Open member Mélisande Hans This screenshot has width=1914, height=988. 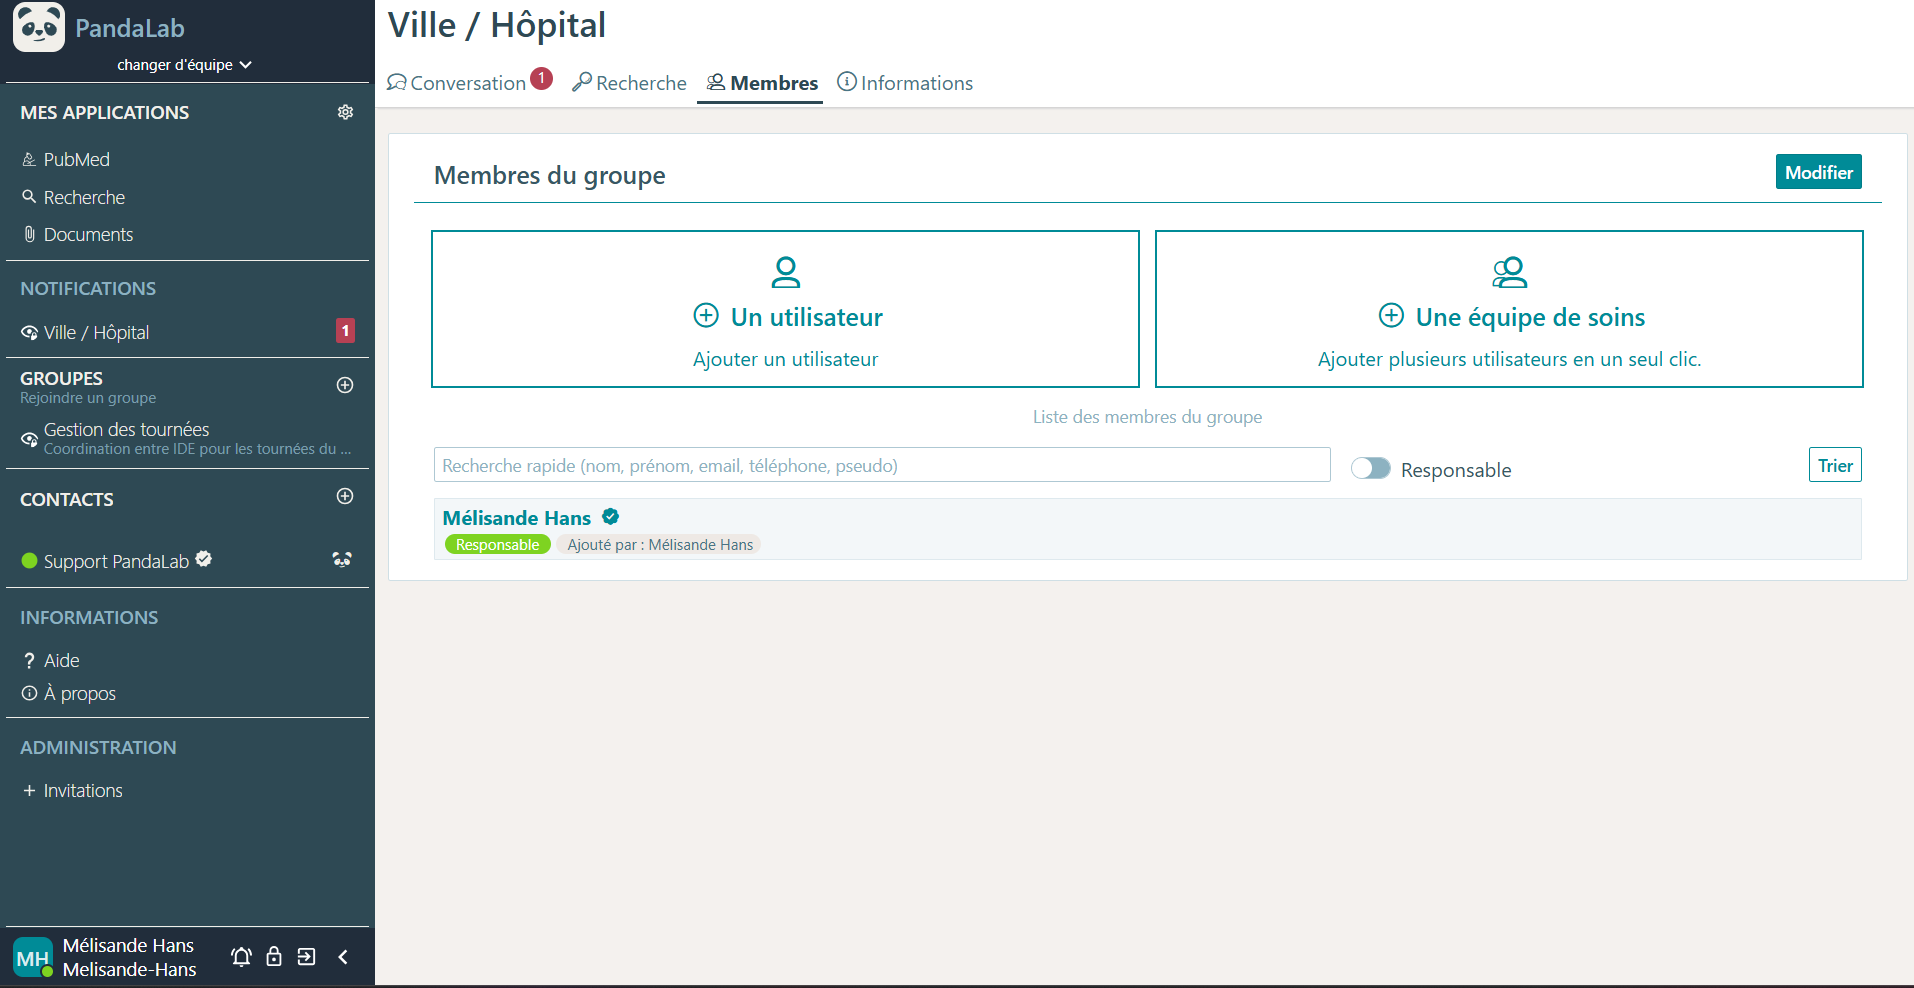pos(517,518)
